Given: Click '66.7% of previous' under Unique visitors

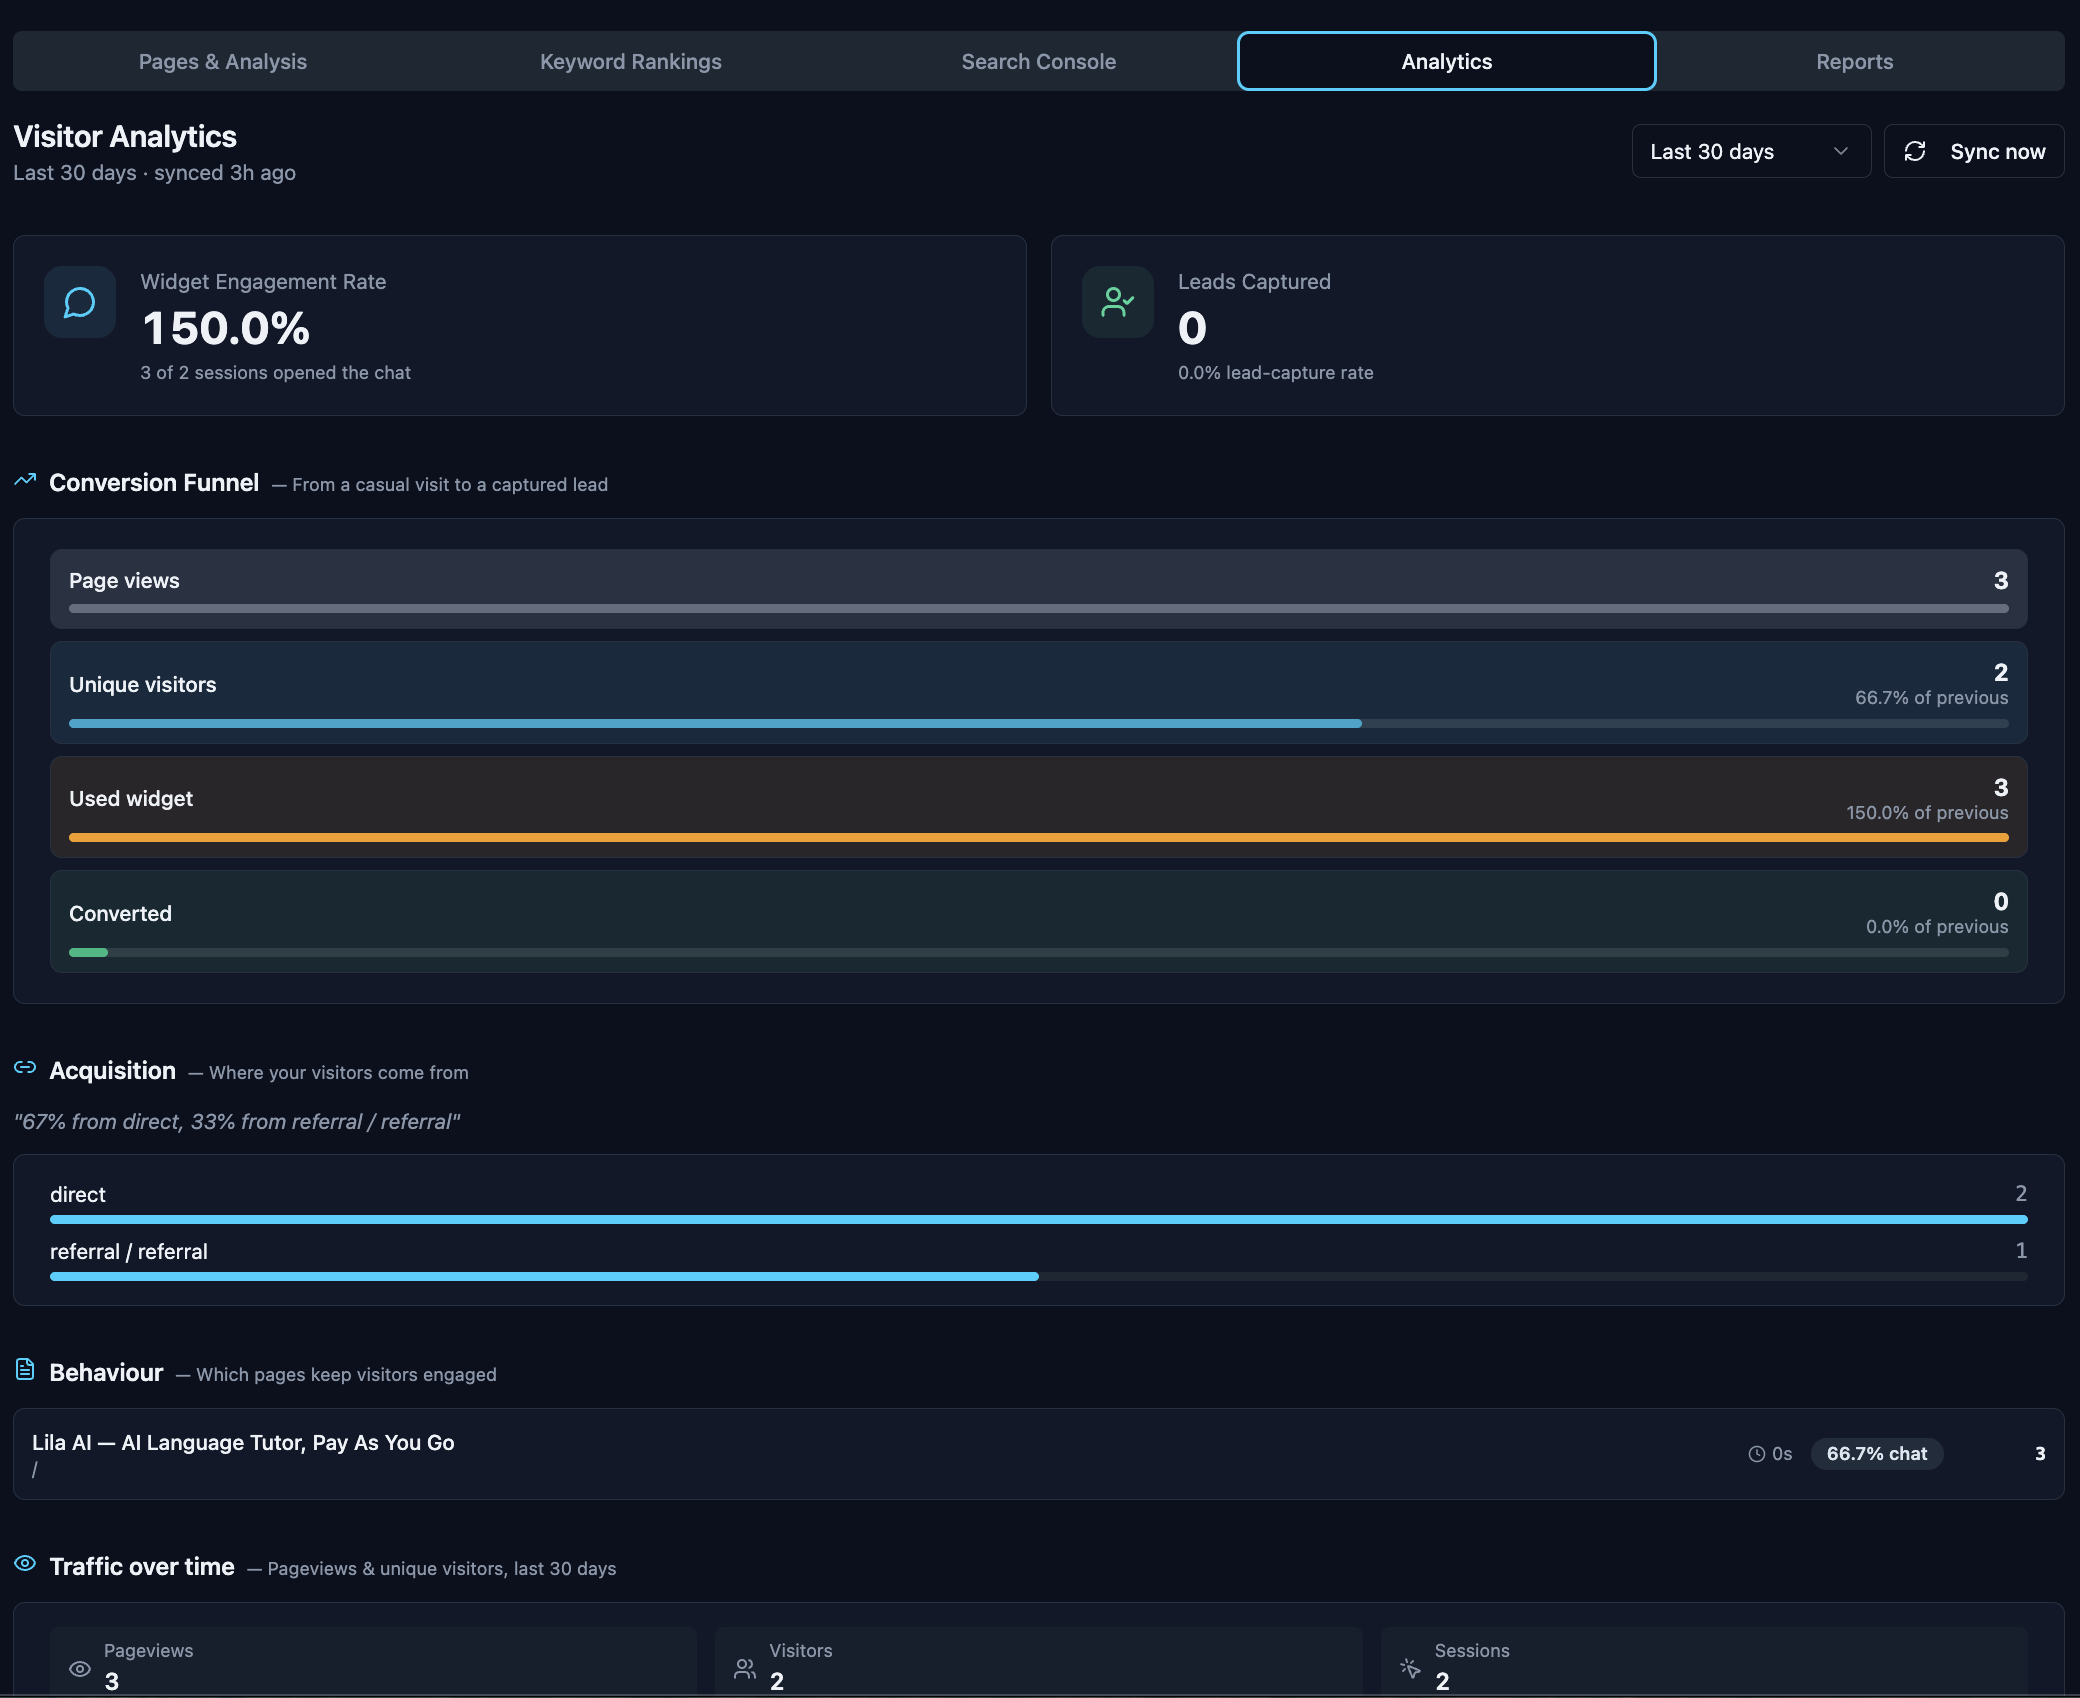Looking at the screenshot, I should (x=1931, y=697).
